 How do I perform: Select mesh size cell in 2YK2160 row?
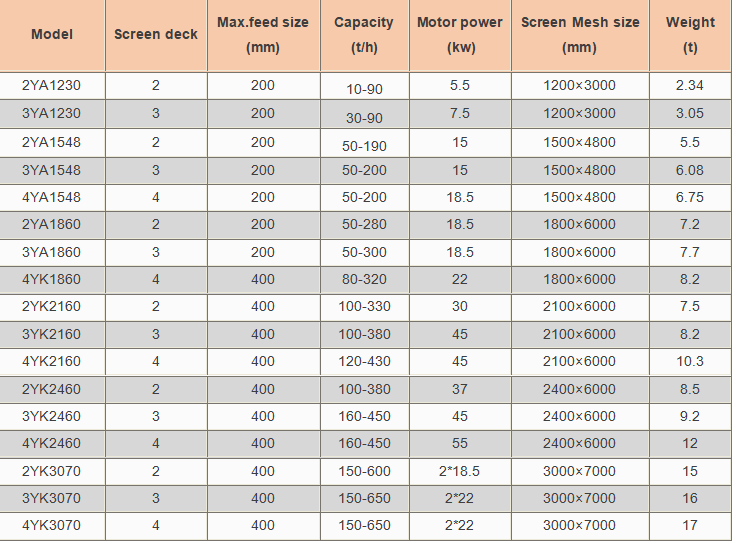click(580, 307)
